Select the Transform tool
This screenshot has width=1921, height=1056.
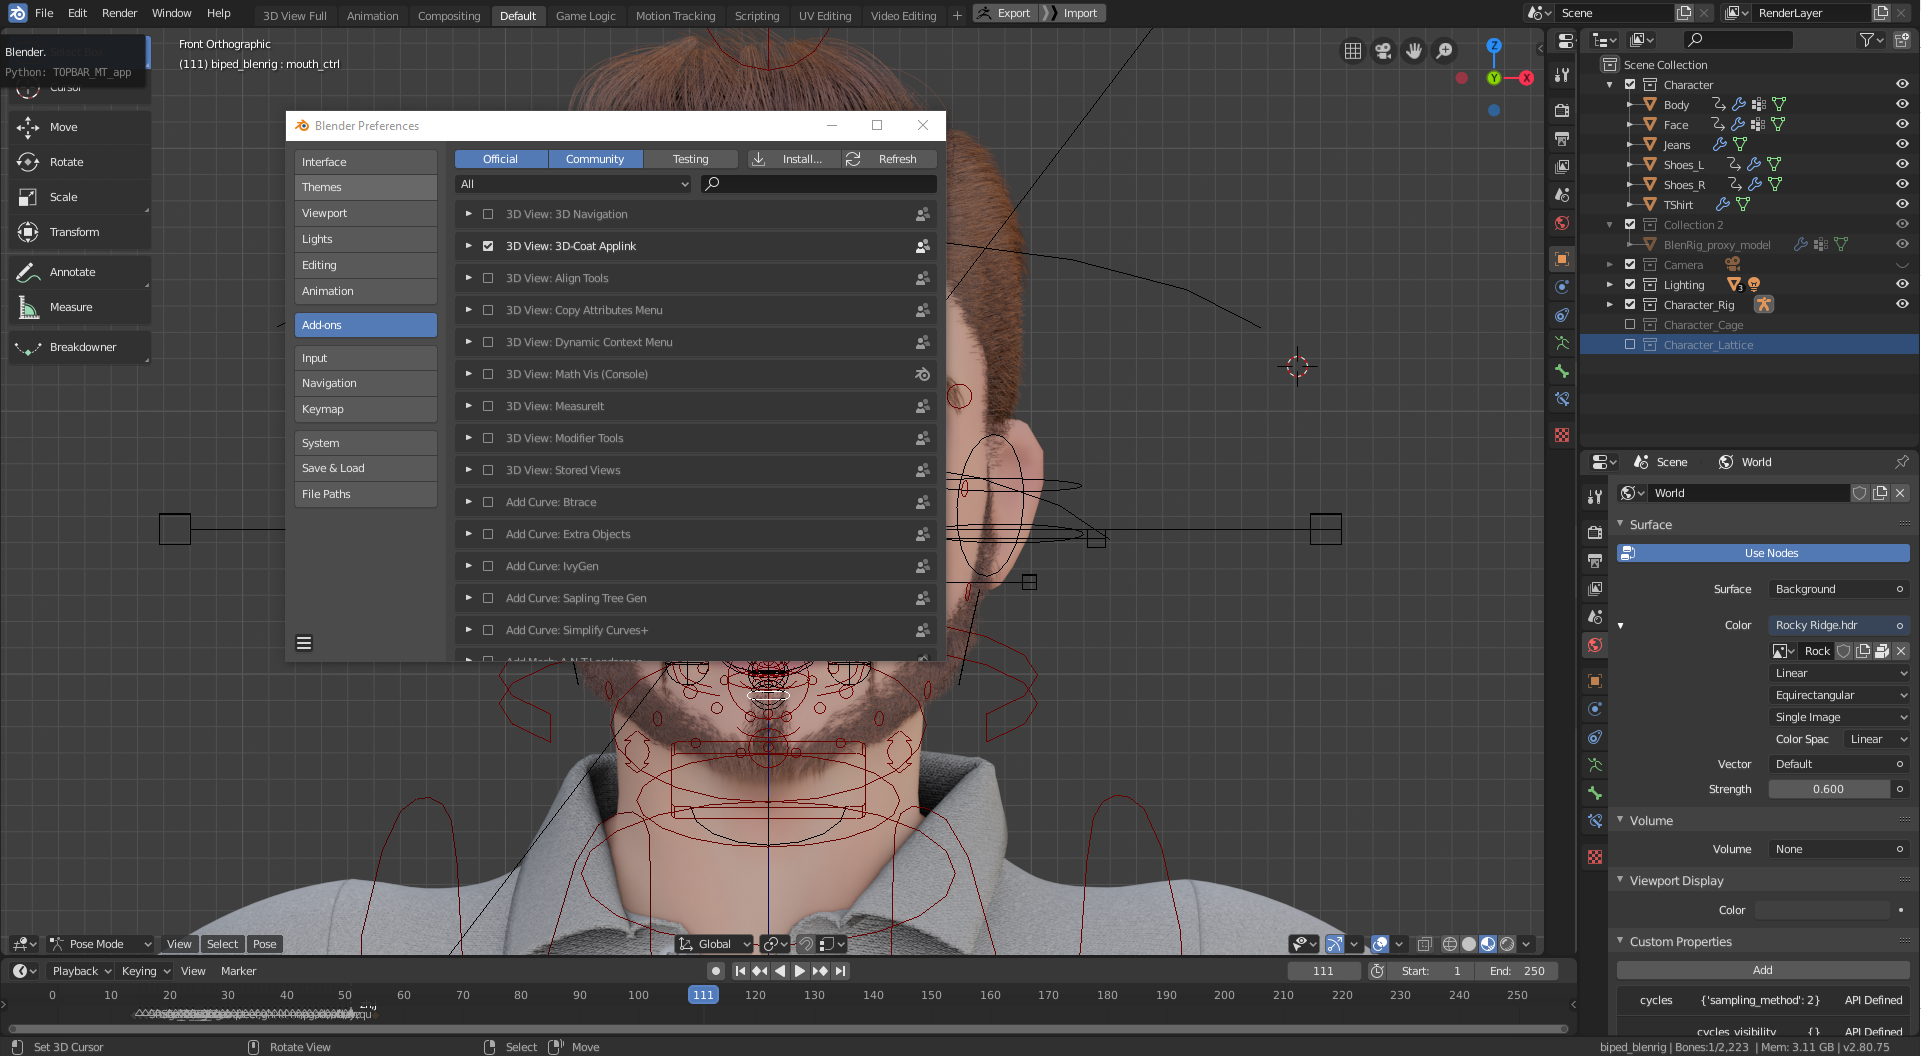80,232
